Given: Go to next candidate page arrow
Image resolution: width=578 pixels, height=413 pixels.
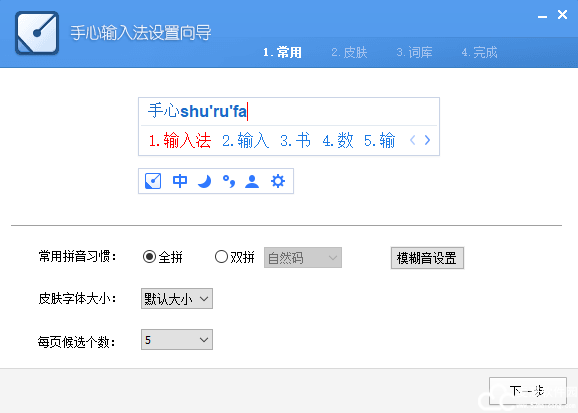Looking at the screenshot, I should 427,140.
